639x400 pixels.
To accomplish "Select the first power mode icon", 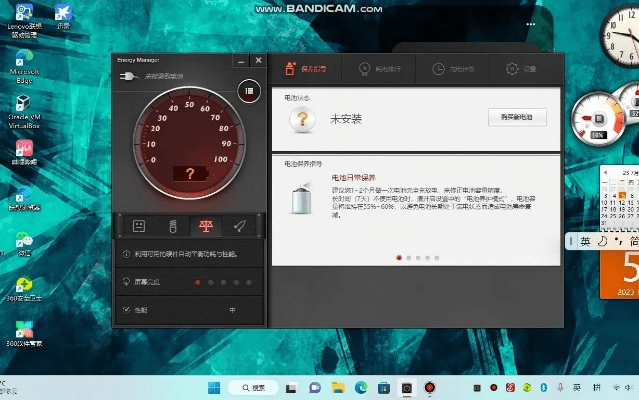I will tap(139, 225).
